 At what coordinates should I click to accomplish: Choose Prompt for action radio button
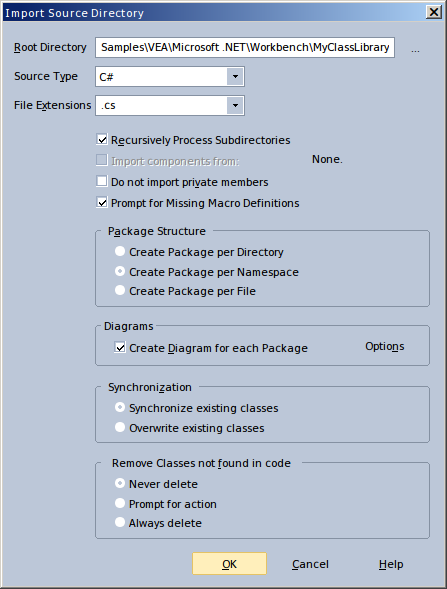click(x=120, y=503)
